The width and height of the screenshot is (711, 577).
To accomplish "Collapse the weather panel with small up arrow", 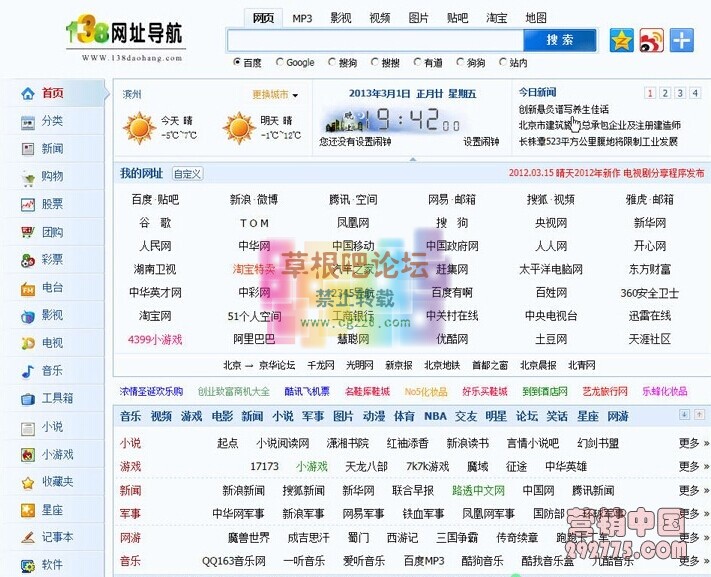I will [x=413, y=159].
